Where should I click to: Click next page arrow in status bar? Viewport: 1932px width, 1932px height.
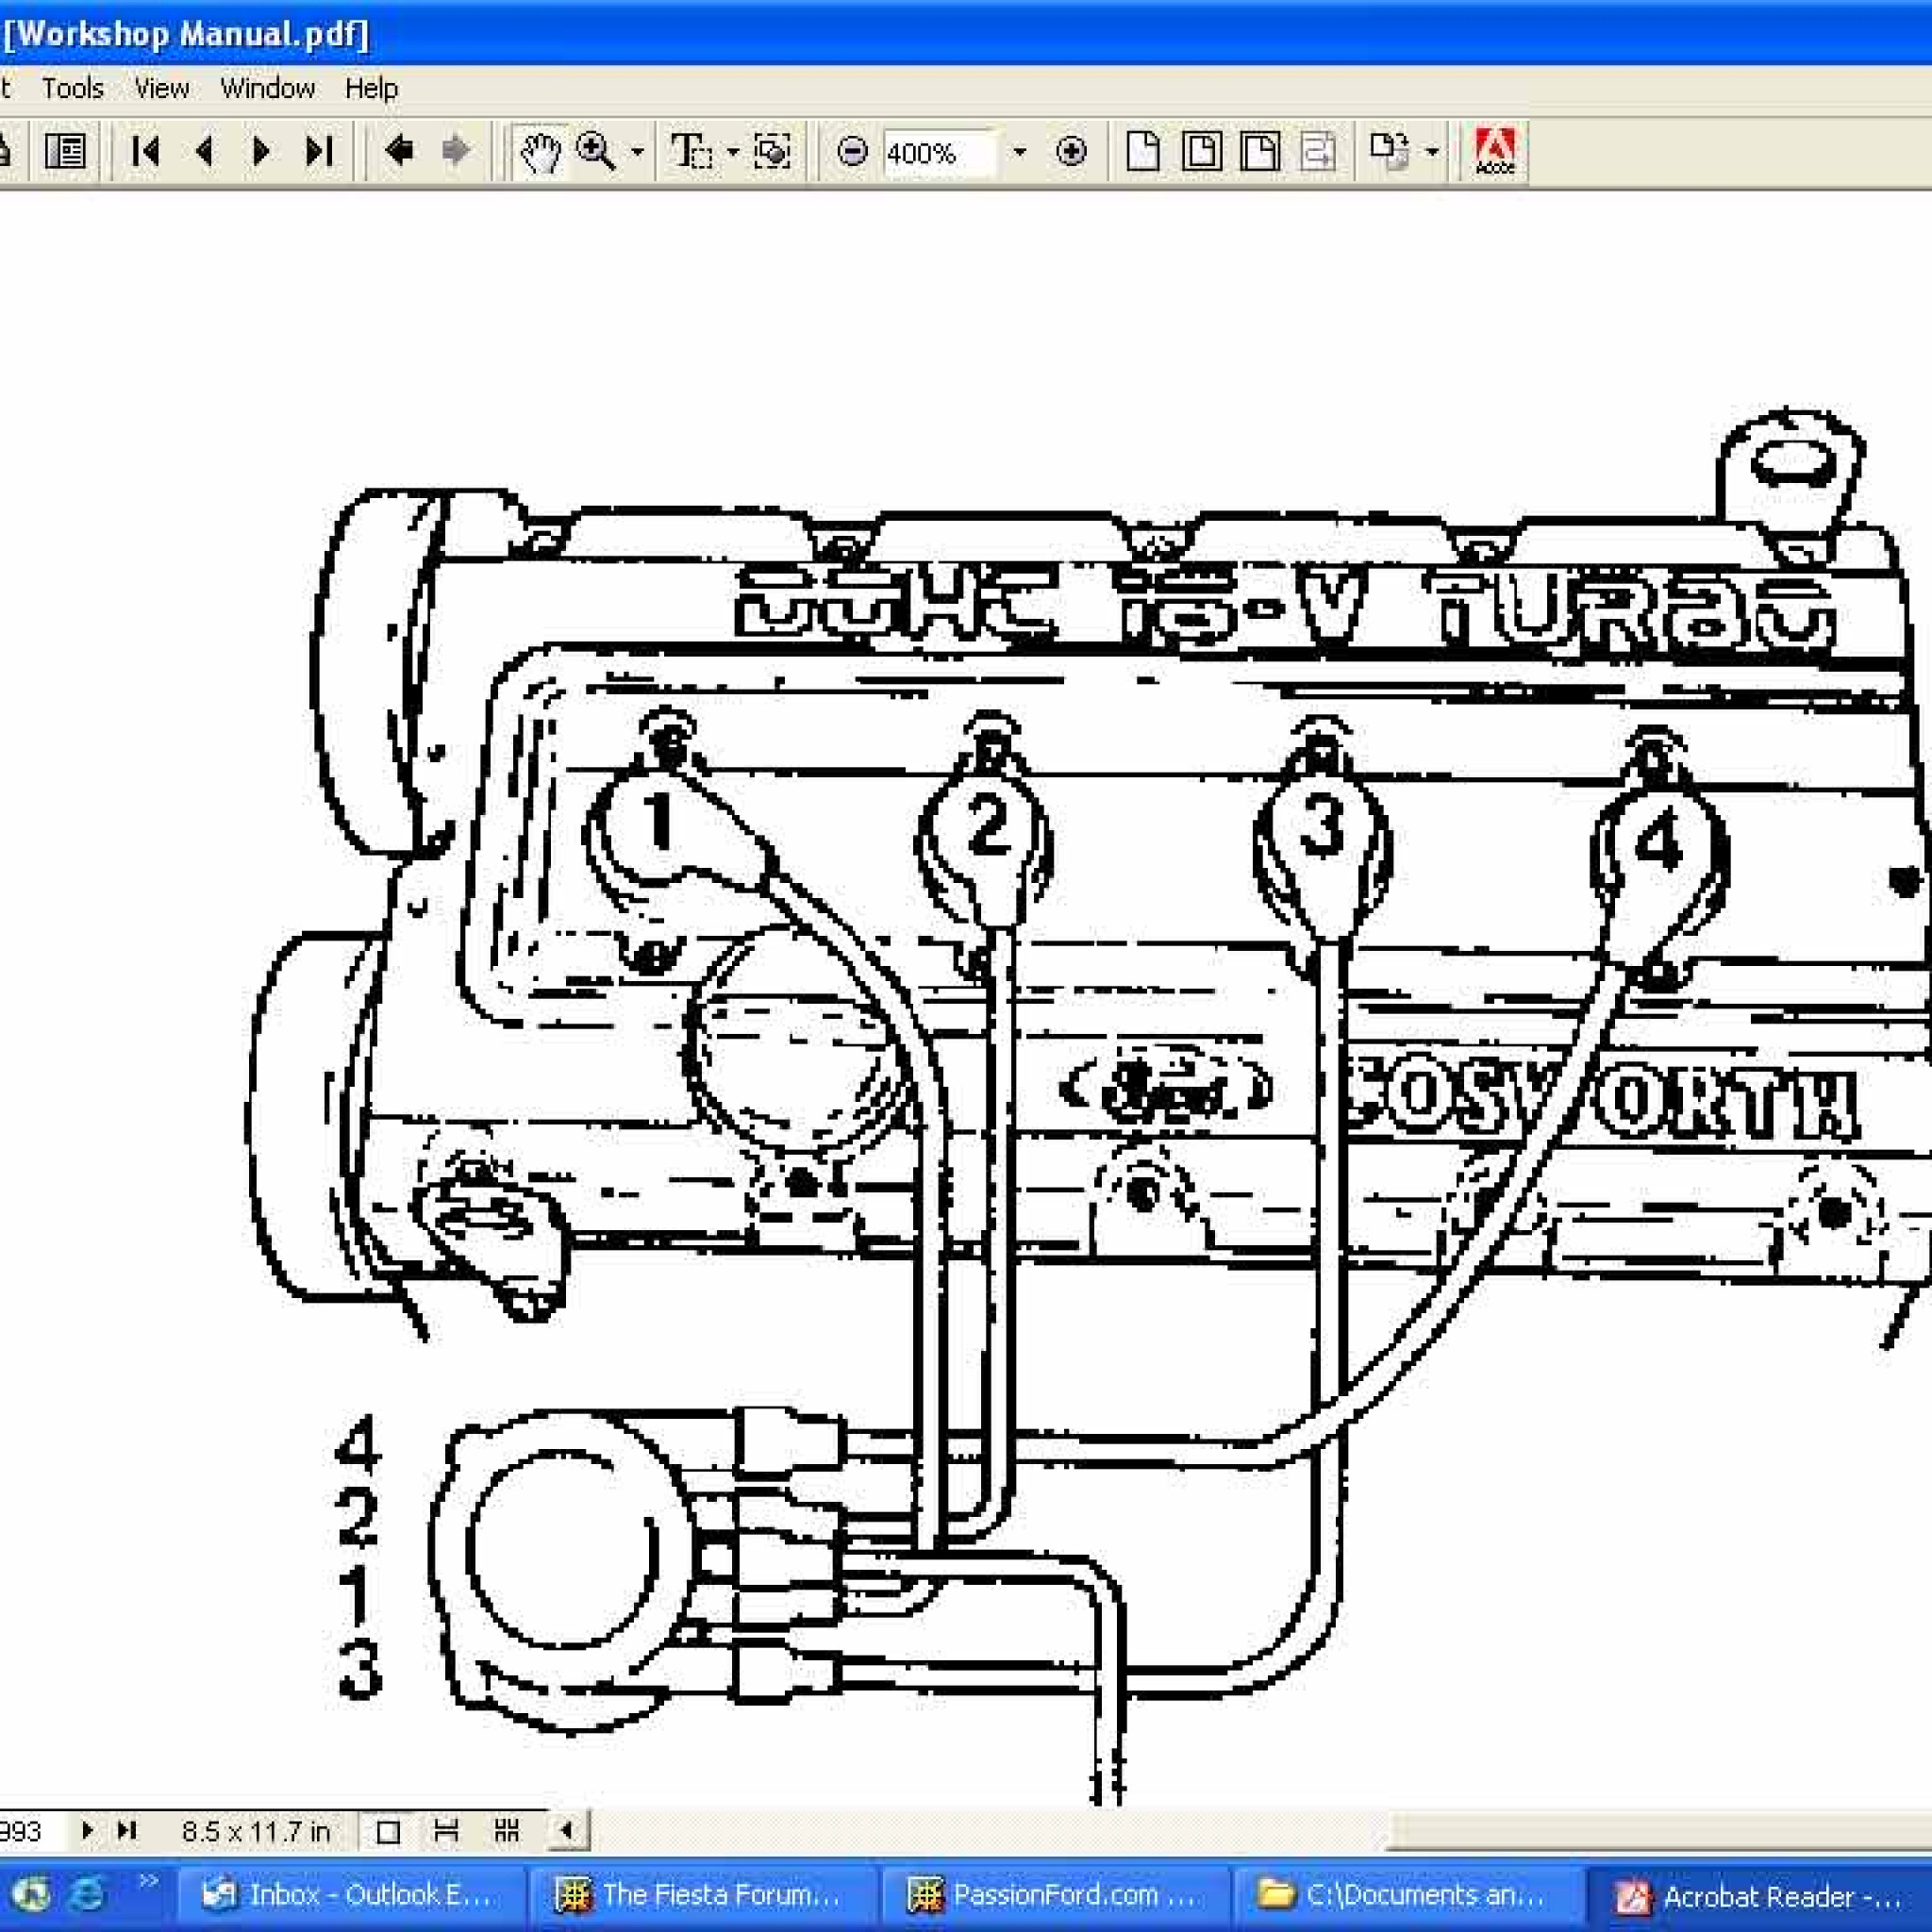87,1830
